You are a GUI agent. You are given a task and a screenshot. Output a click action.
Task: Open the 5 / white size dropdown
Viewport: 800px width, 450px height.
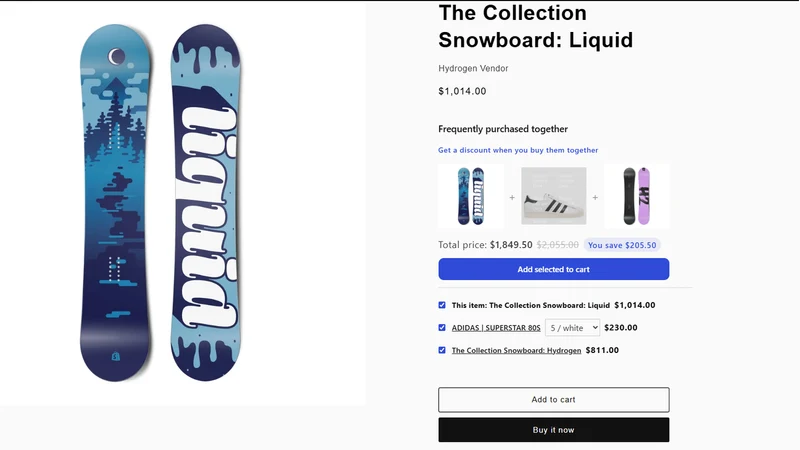pos(572,328)
